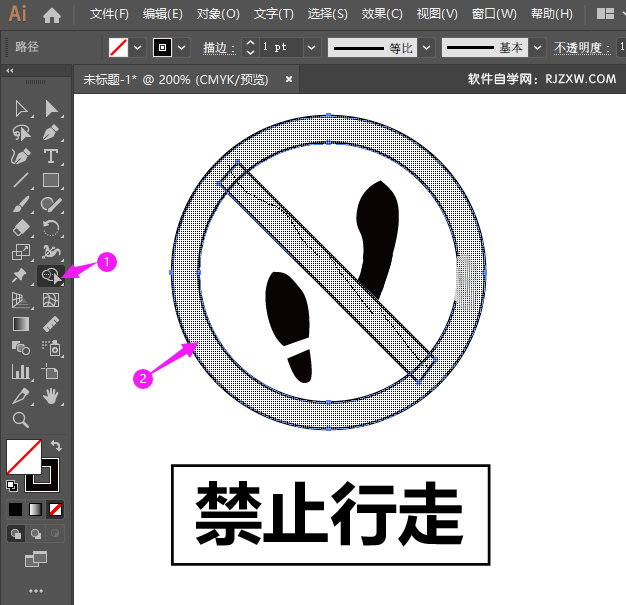Viewport: 626px width, 605px height.
Task: Open 基本 brush definition dropdown
Action: tap(538, 48)
